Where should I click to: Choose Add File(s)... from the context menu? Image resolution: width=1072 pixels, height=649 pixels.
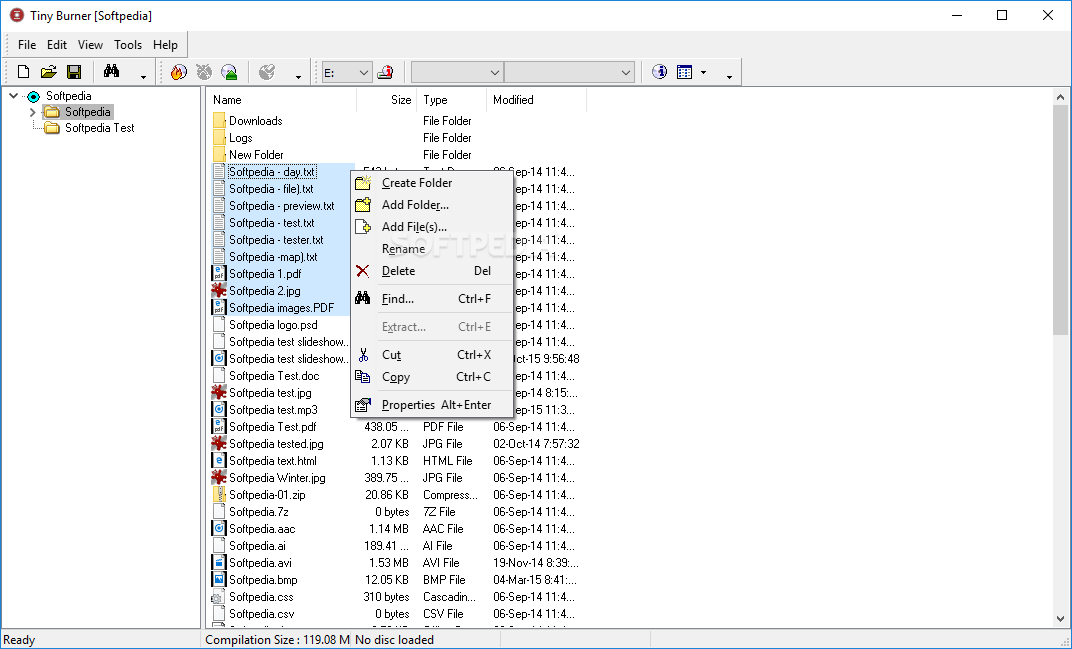pyautogui.click(x=432, y=227)
